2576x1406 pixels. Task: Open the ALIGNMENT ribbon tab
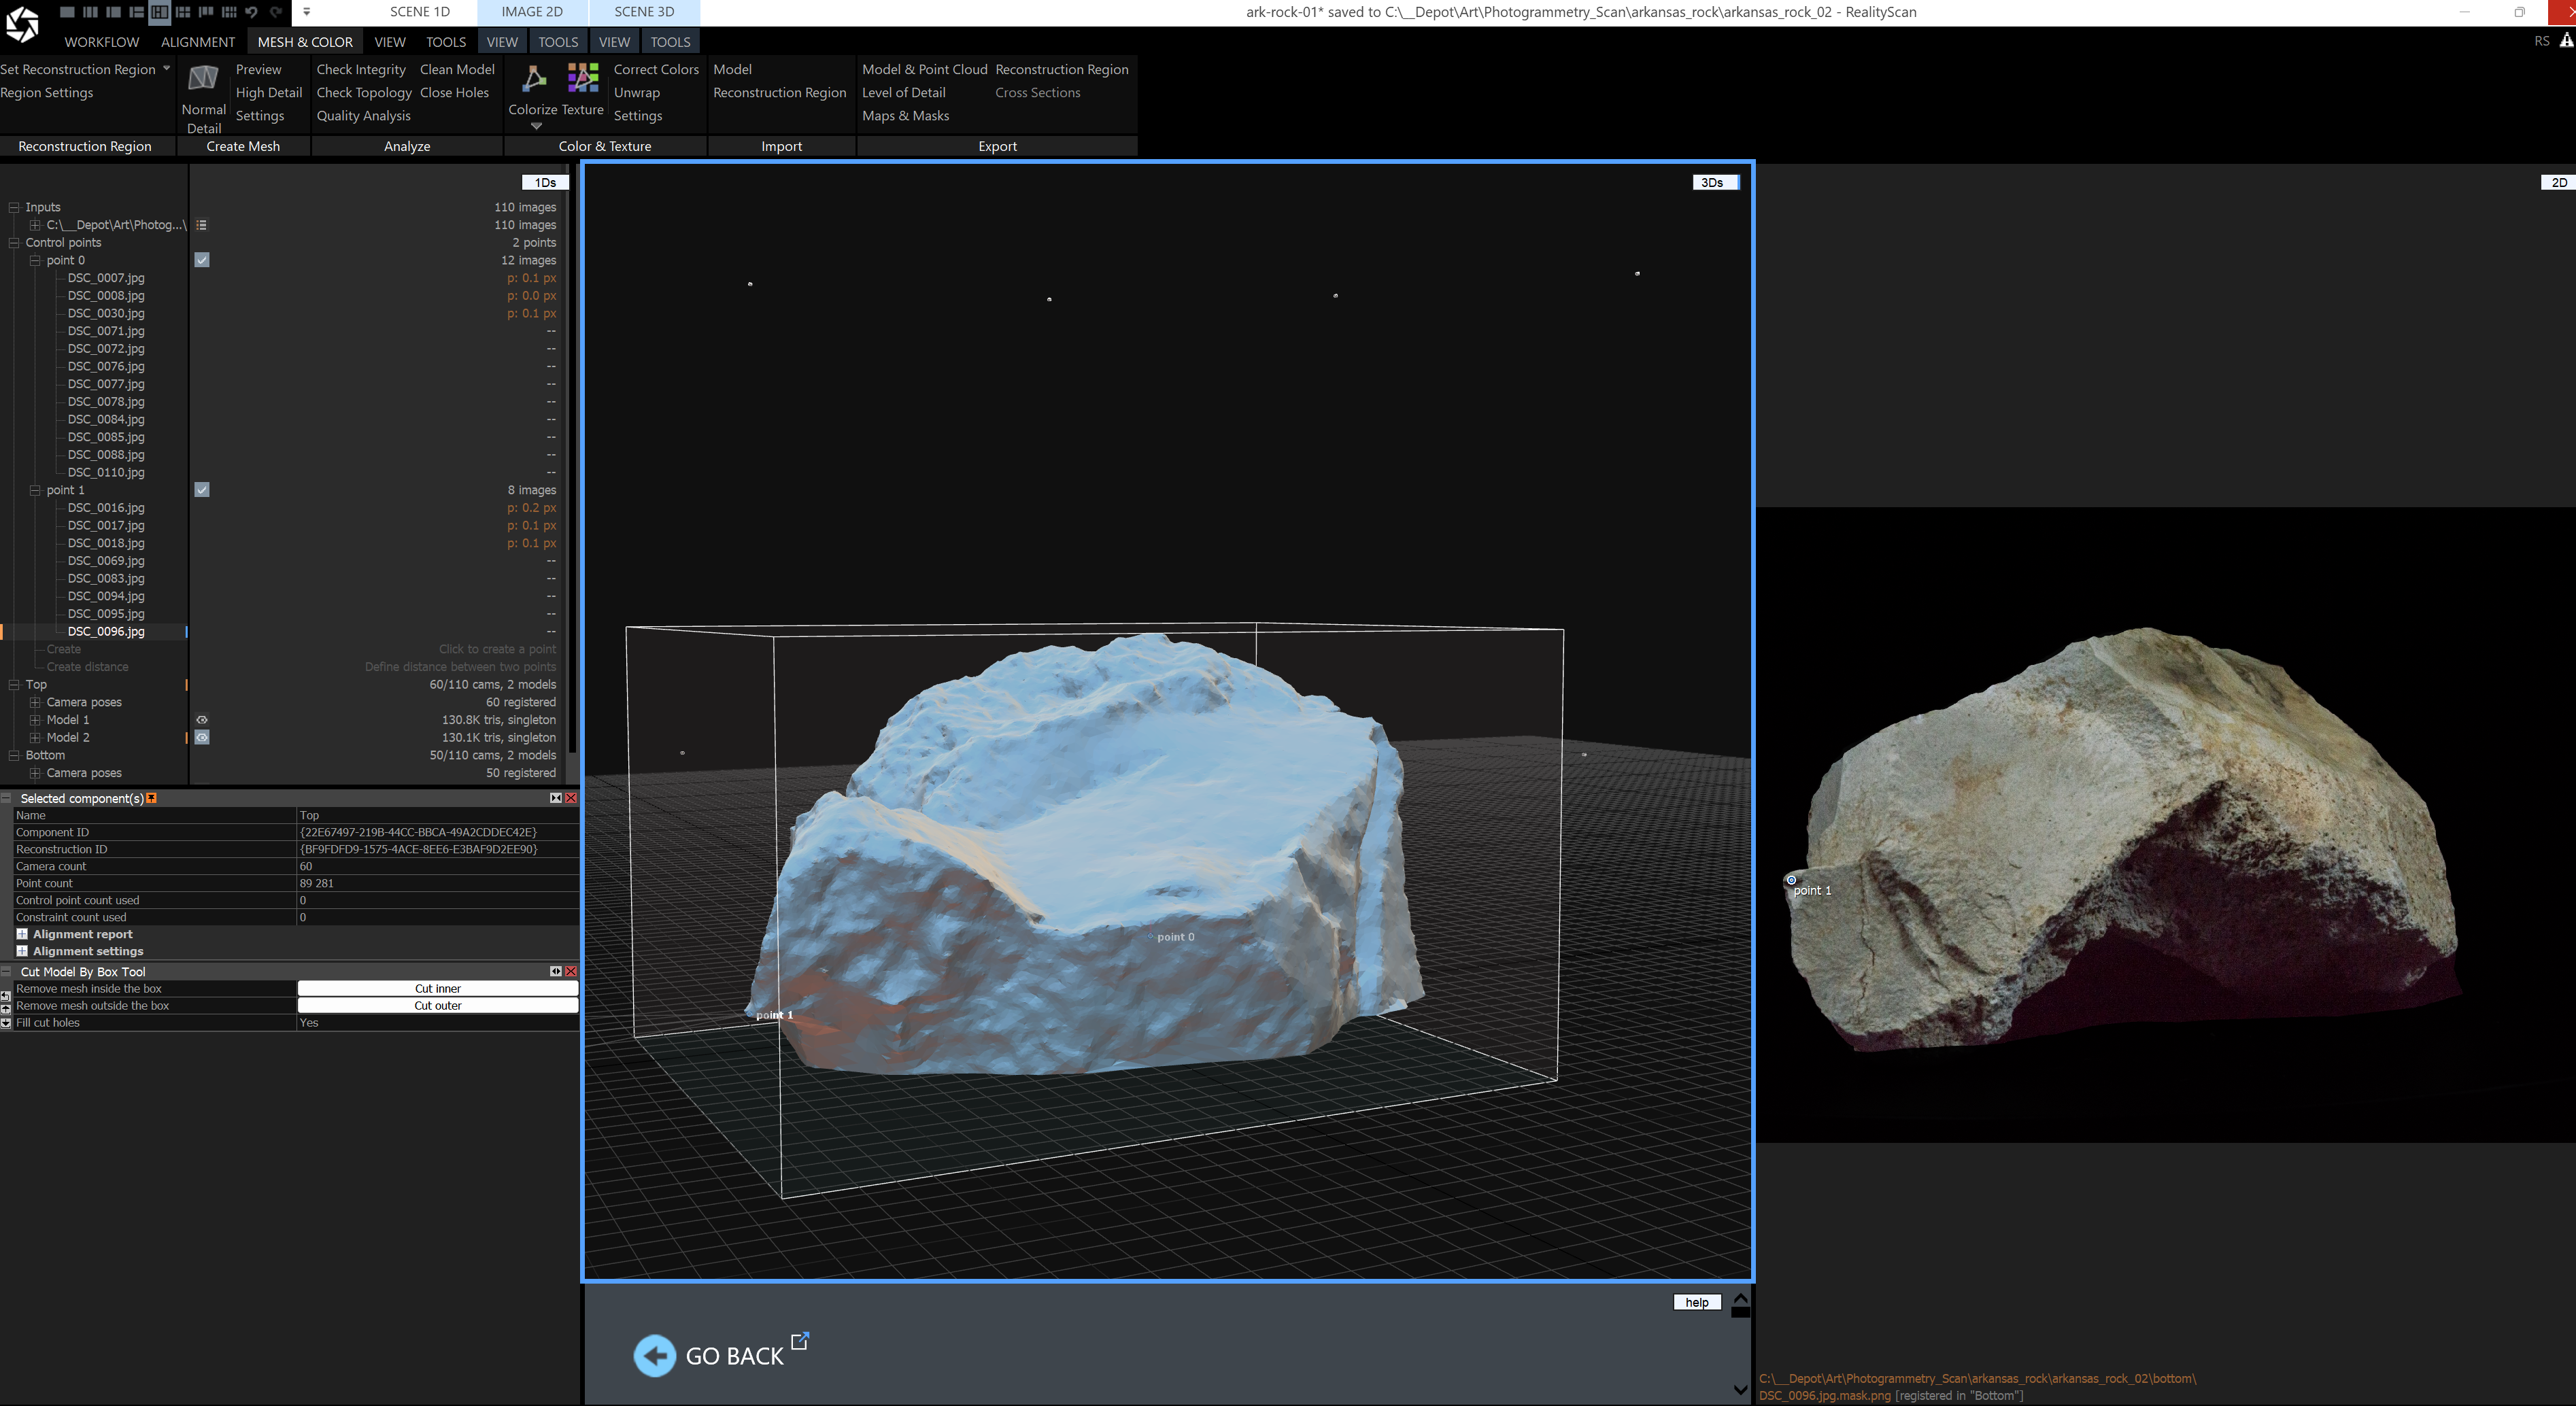tap(198, 42)
